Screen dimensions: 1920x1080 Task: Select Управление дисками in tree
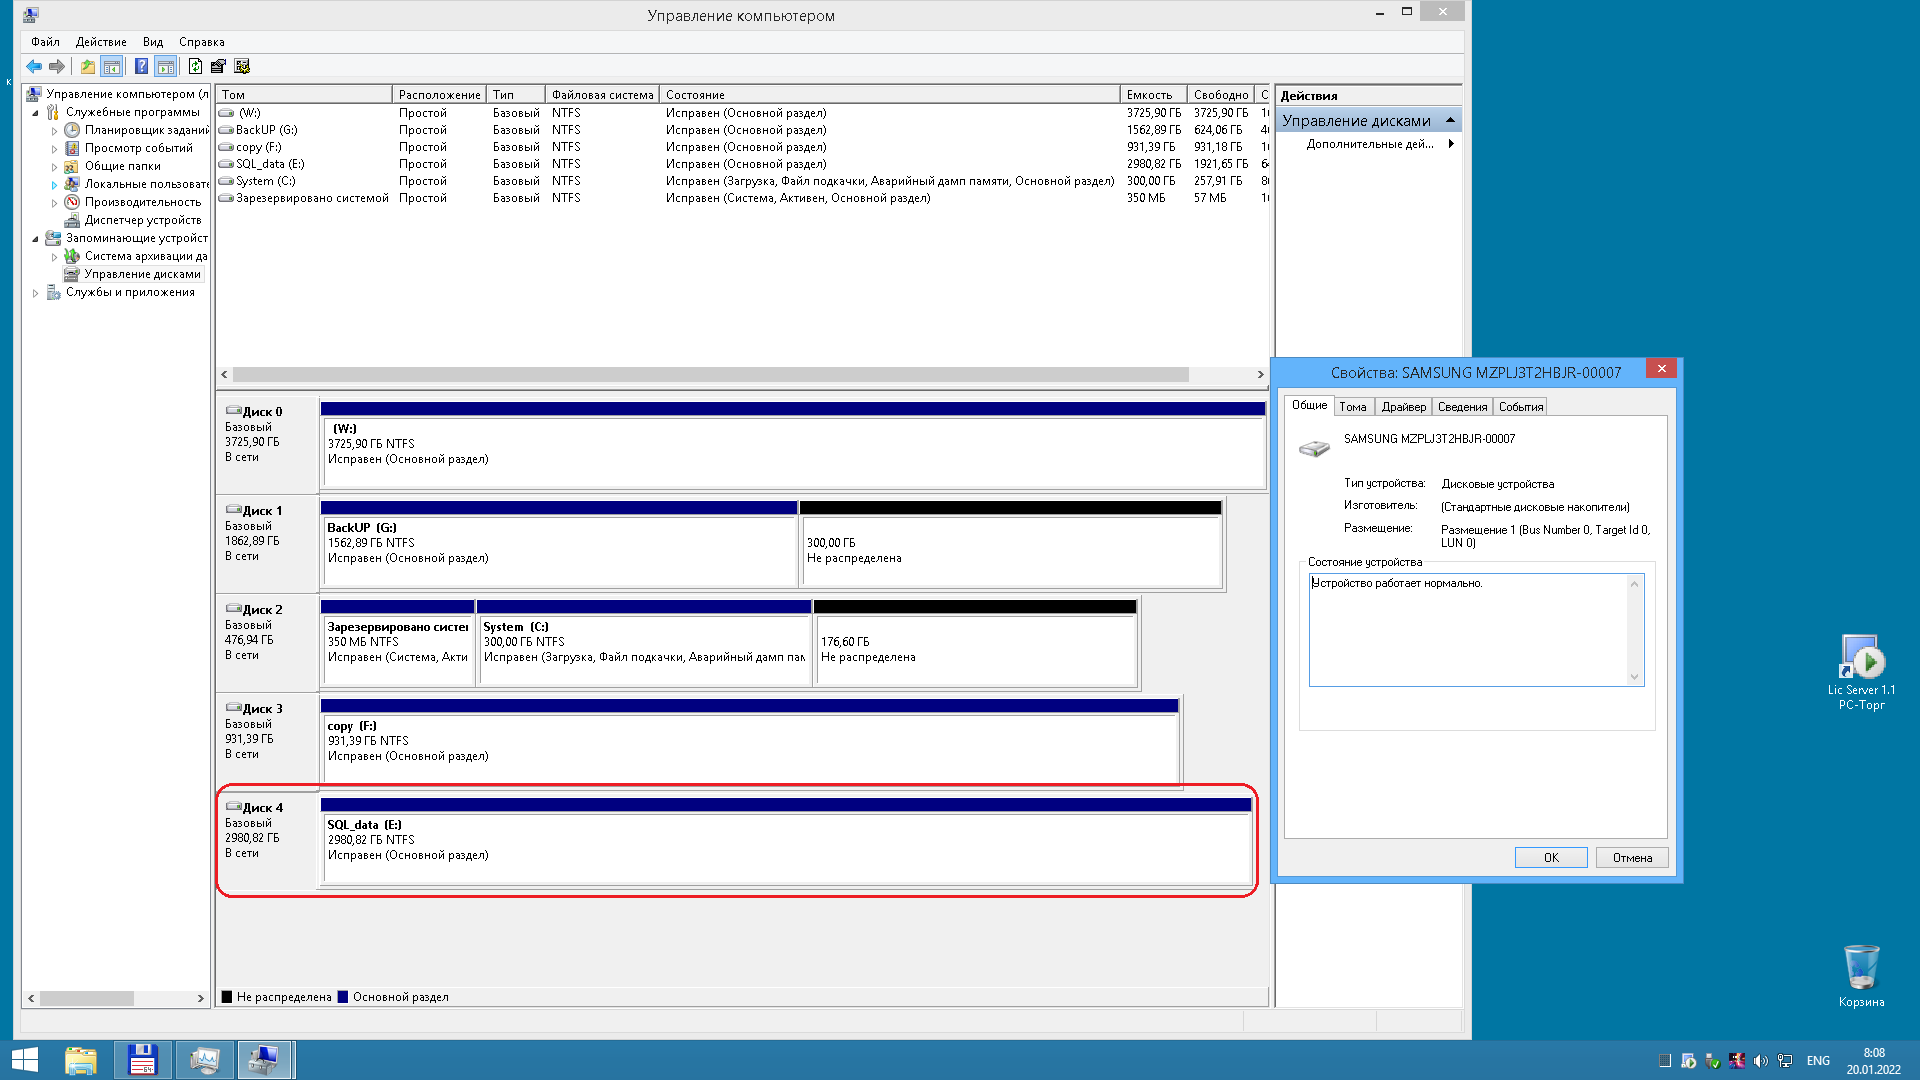[x=142, y=274]
